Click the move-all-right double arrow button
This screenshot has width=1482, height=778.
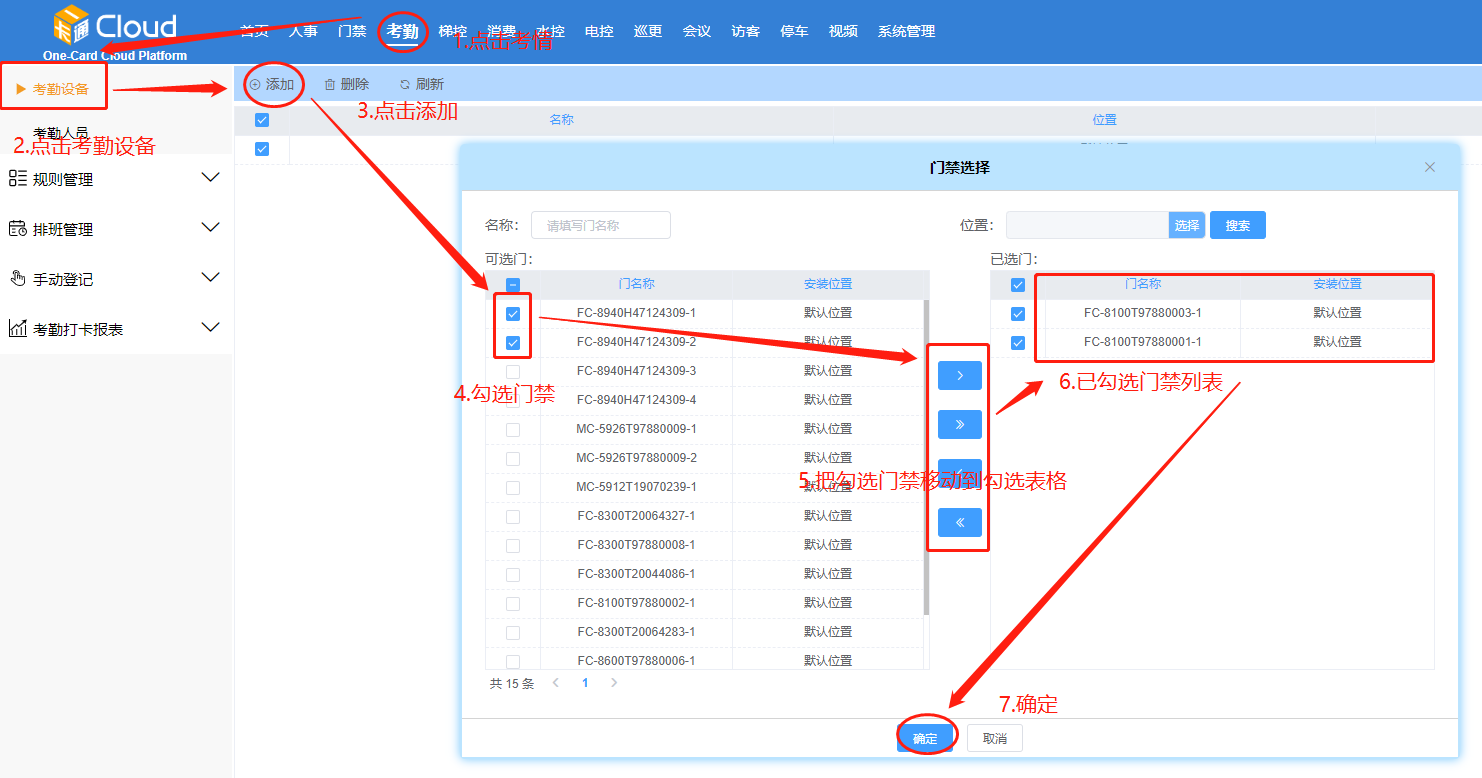click(959, 425)
